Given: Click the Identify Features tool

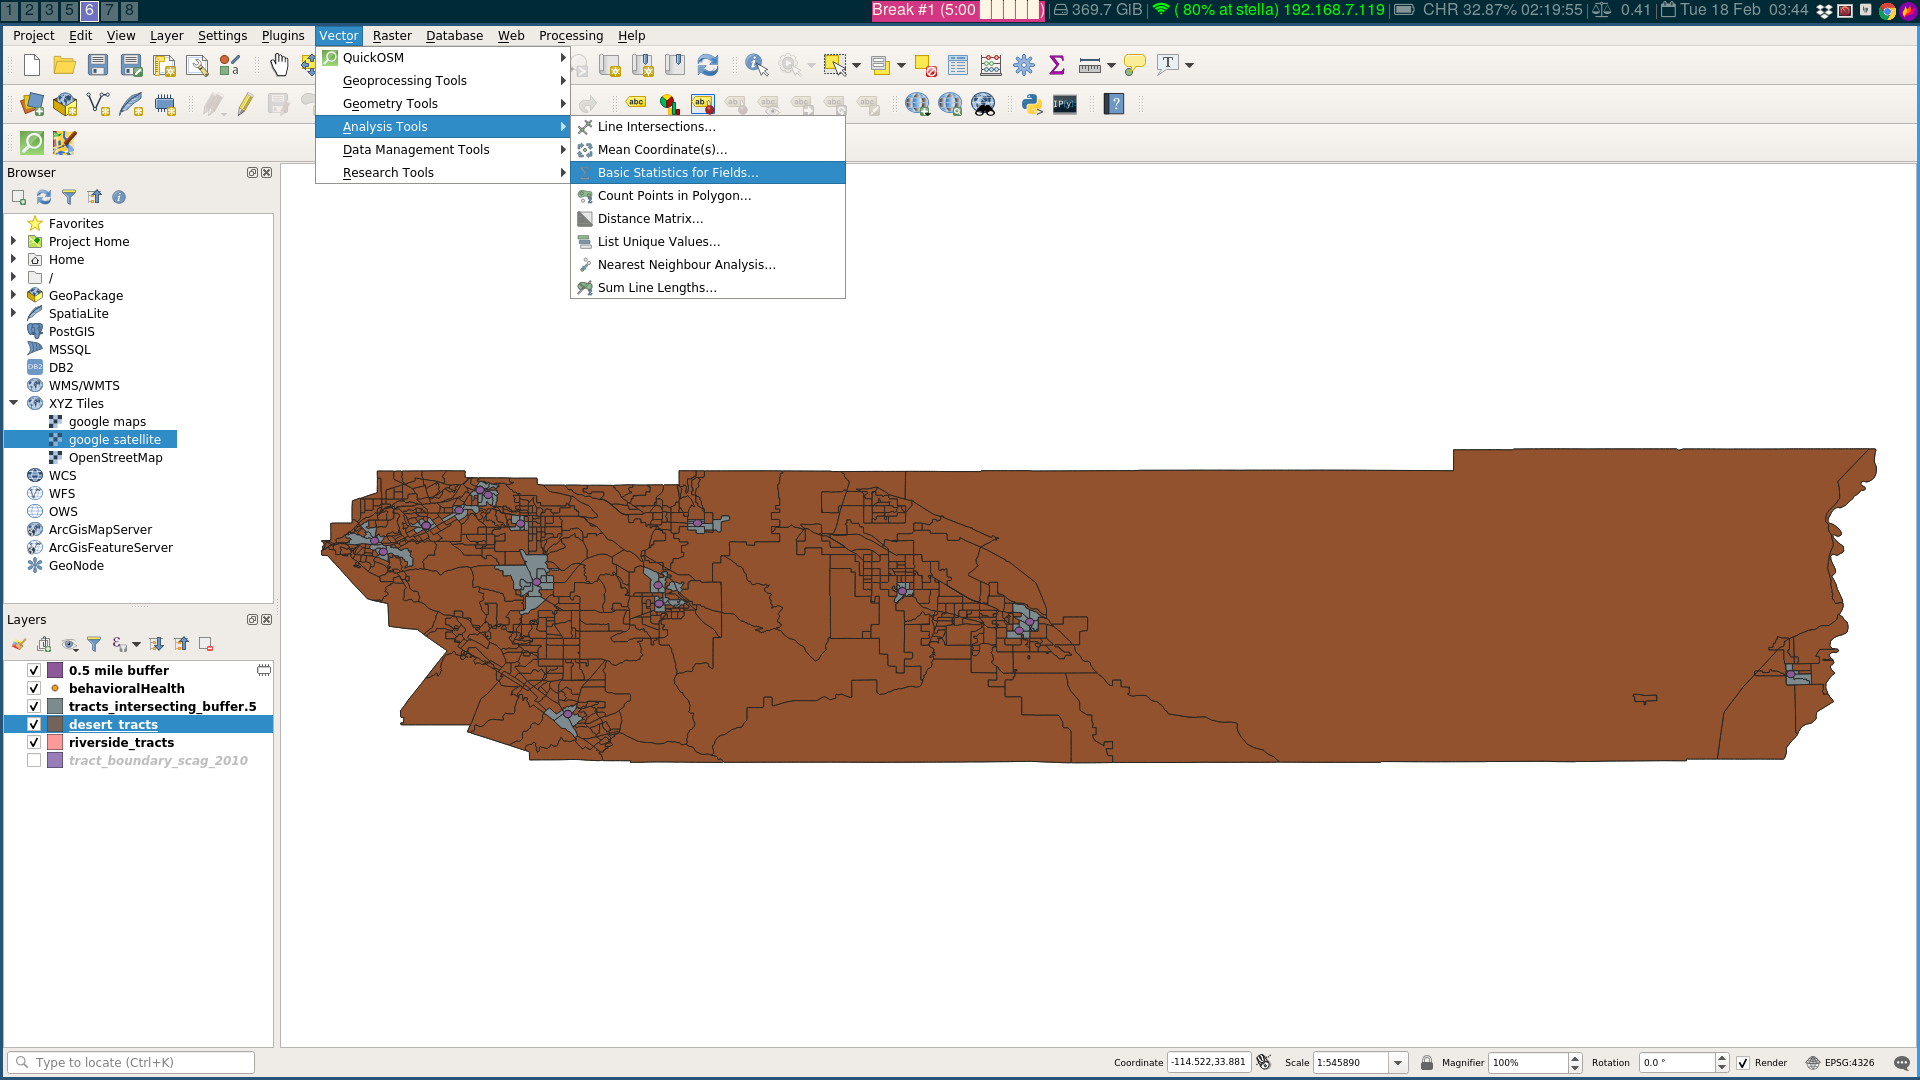Looking at the screenshot, I should coord(756,65).
